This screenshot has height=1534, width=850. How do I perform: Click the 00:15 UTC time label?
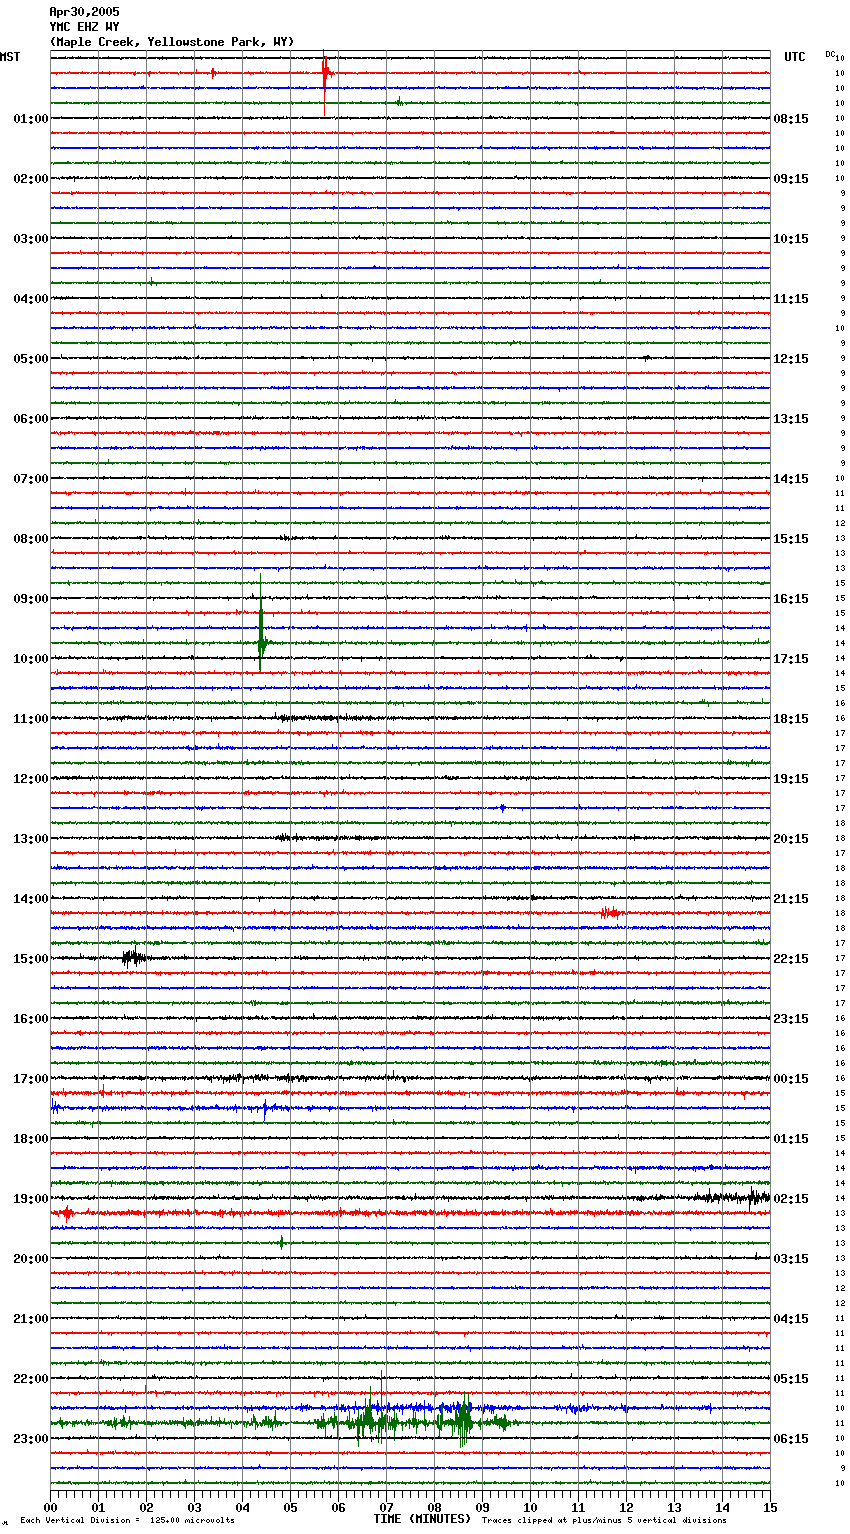[791, 1079]
